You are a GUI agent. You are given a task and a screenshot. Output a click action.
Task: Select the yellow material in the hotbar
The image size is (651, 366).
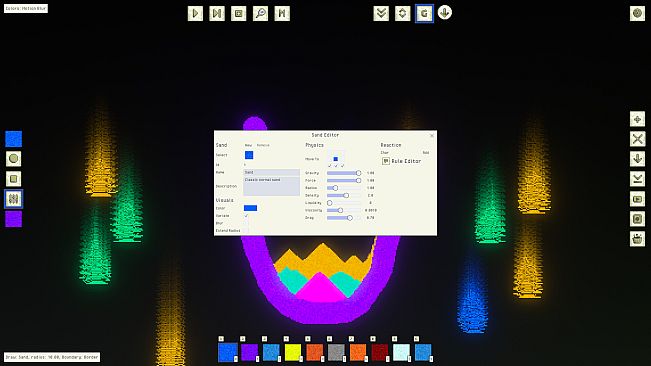[293, 352]
